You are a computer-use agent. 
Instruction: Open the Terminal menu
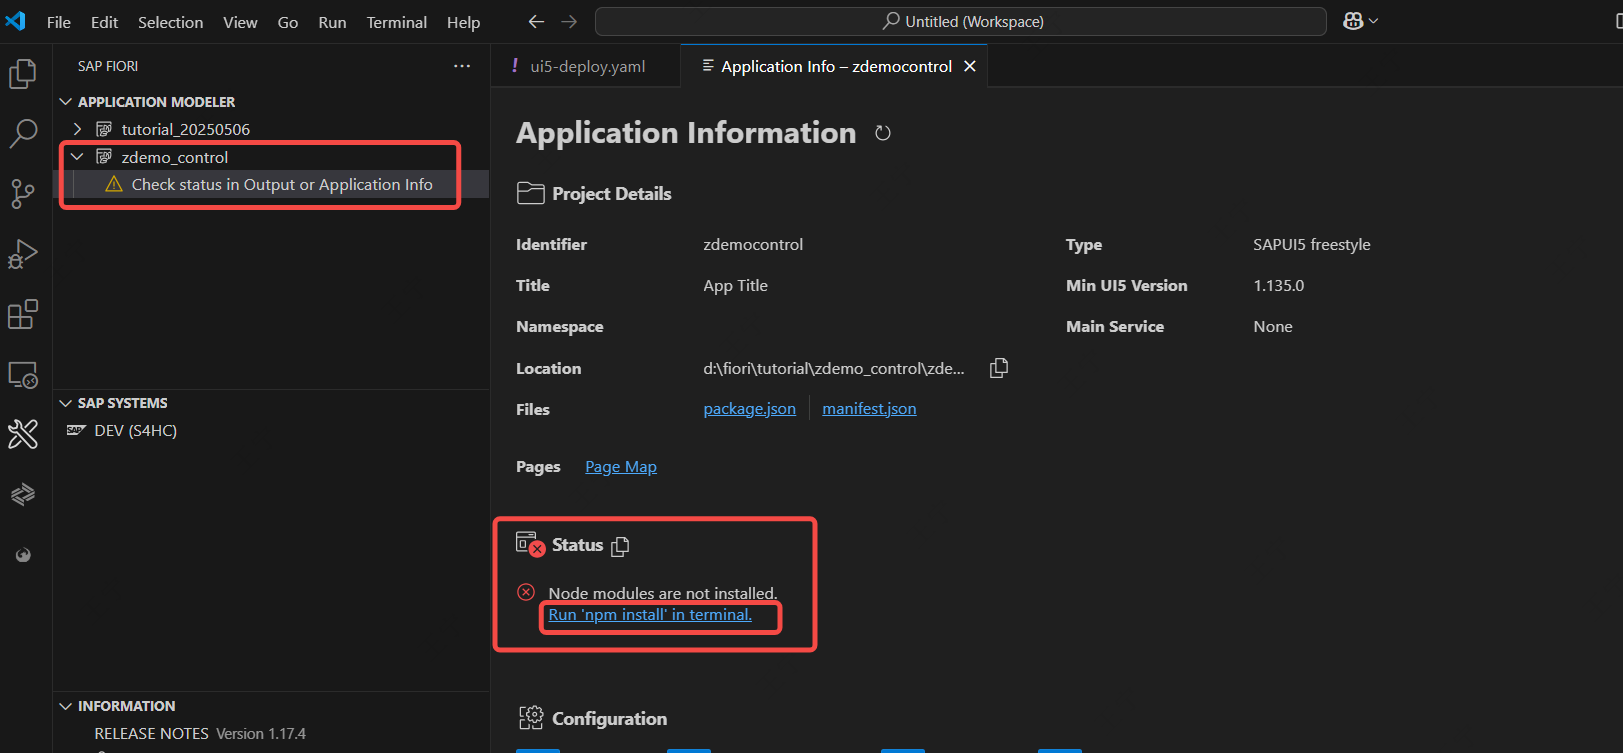click(396, 22)
